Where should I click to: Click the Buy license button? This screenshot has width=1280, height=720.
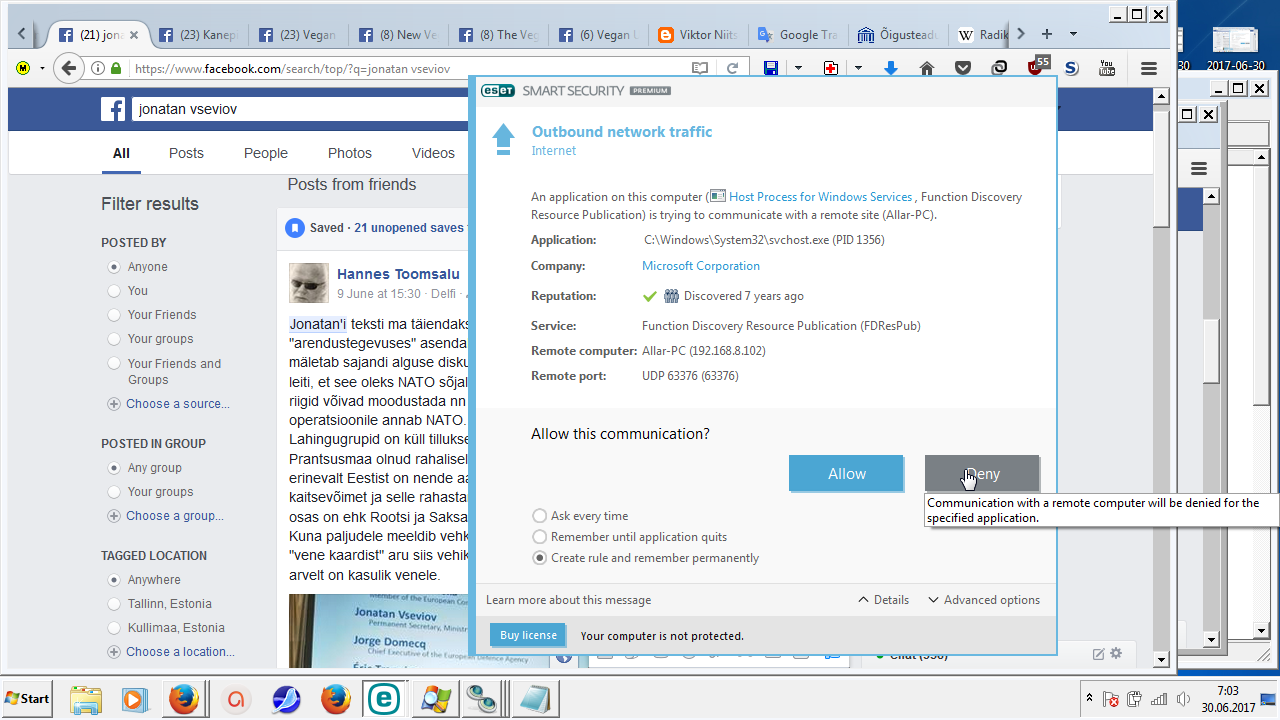528,635
